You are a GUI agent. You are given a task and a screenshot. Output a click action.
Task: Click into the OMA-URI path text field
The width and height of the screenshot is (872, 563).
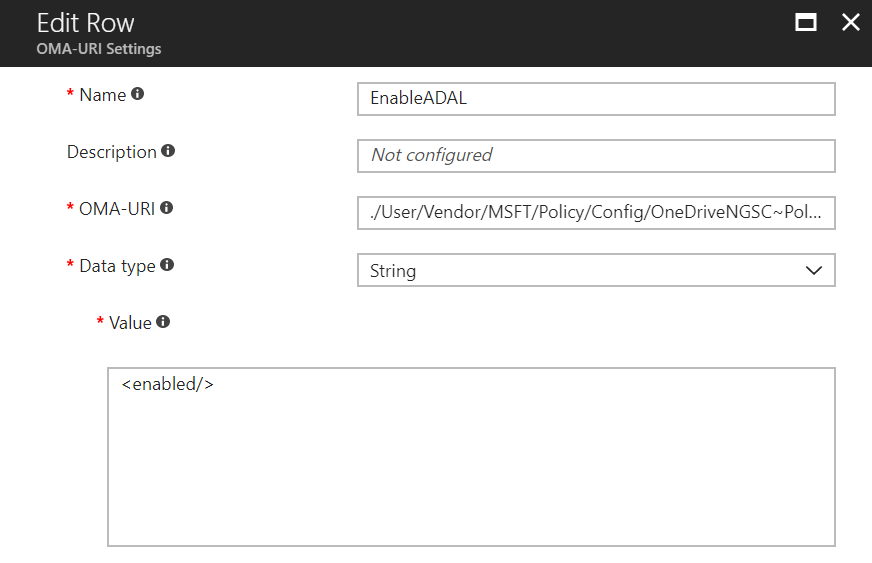click(x=595, y=213)
